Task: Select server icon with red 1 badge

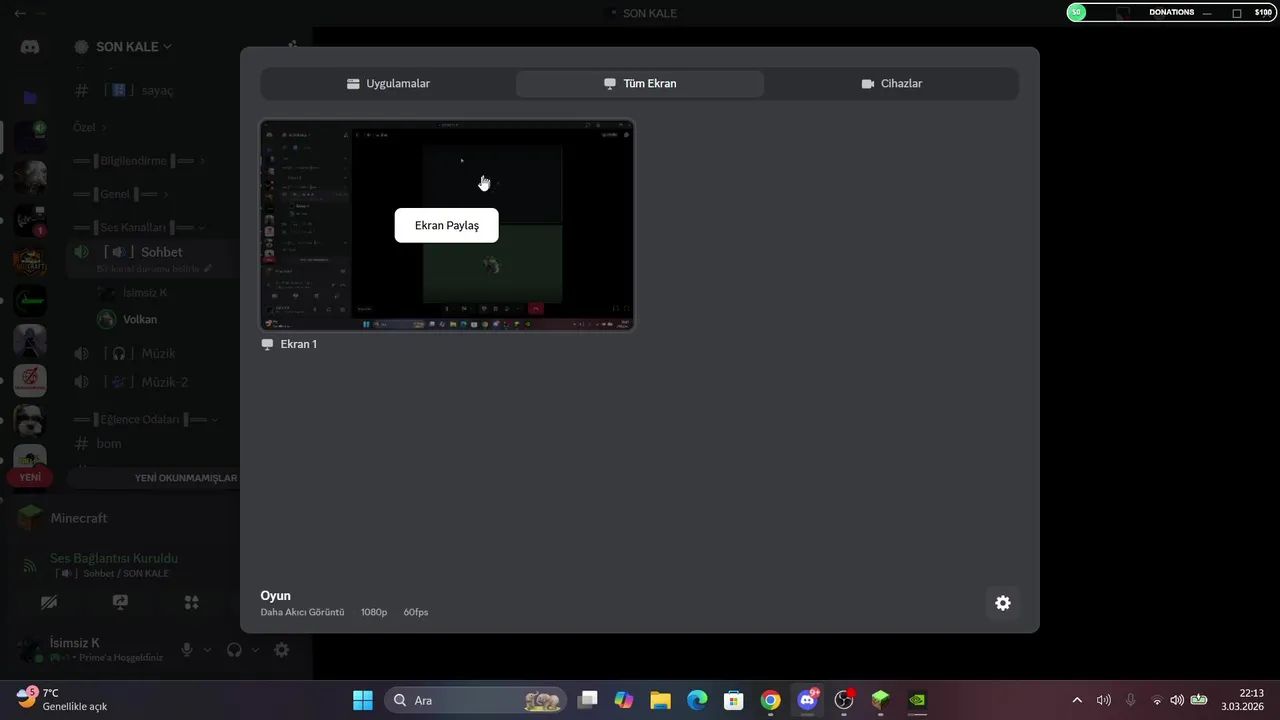Action: (30, 220)
